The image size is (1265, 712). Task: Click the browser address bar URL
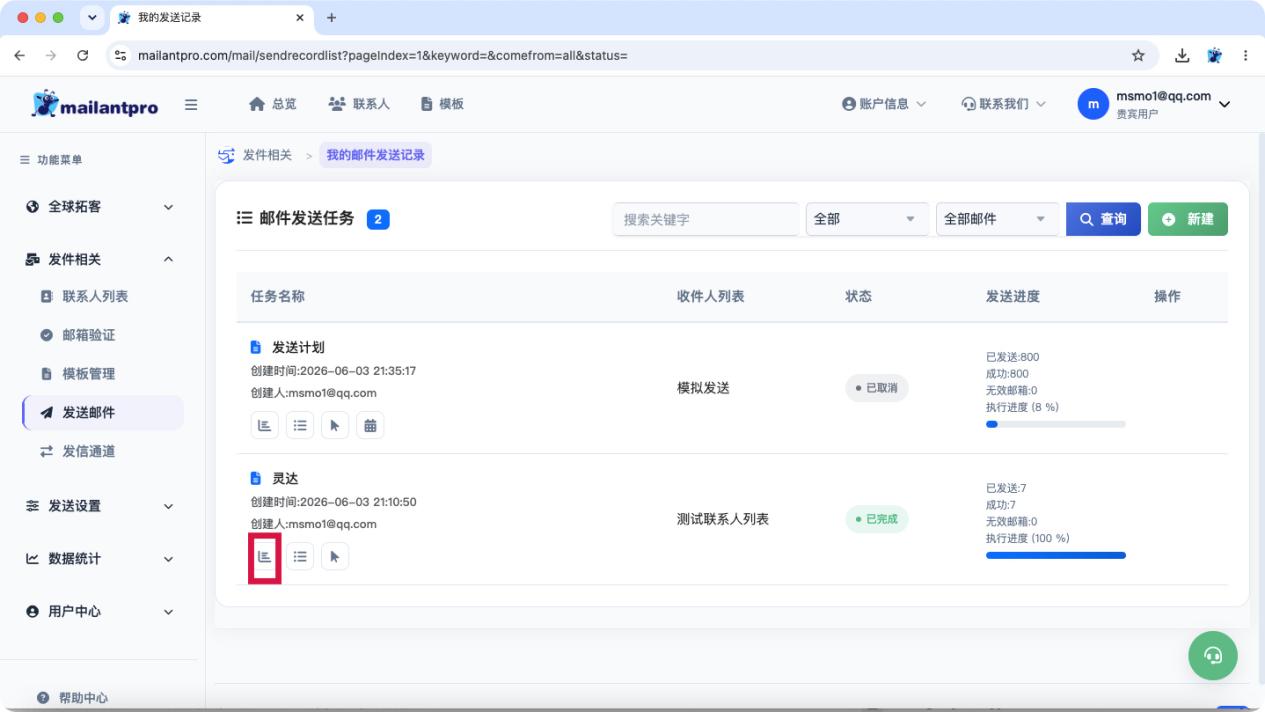[x=383, y=55]
